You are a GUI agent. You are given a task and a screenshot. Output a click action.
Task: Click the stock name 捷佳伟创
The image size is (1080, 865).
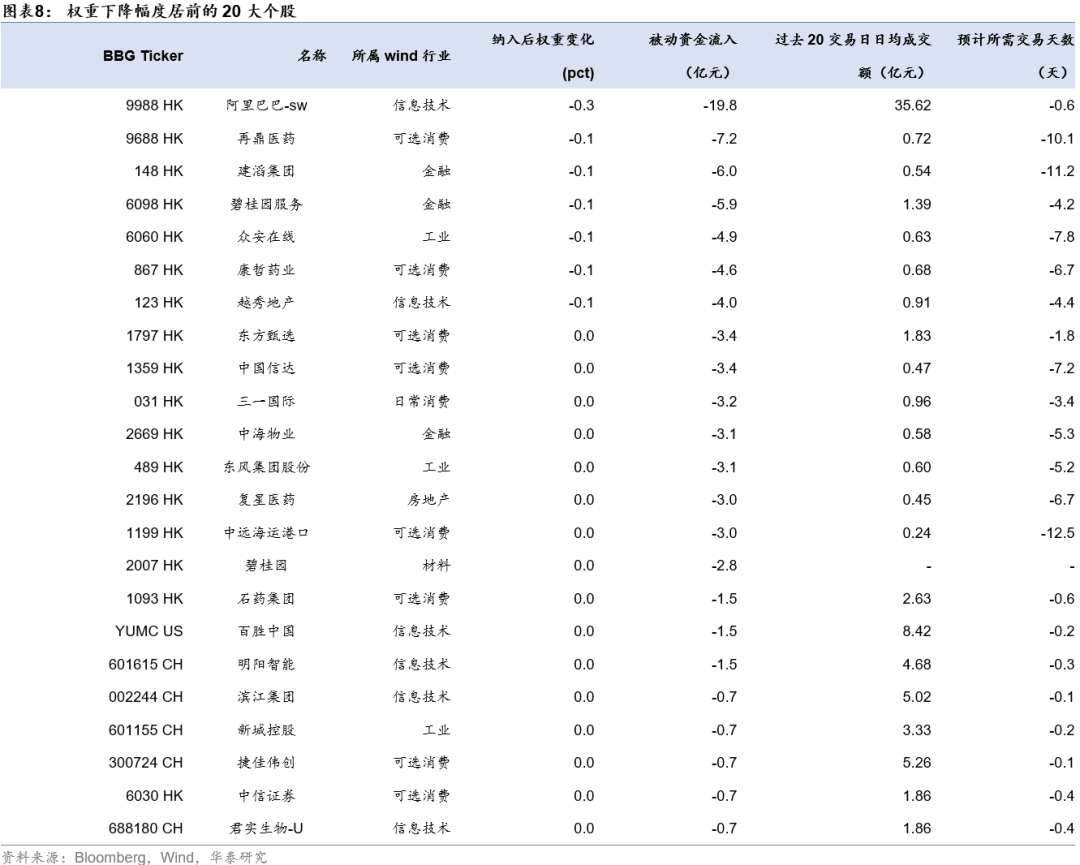(x=267, y=763)
